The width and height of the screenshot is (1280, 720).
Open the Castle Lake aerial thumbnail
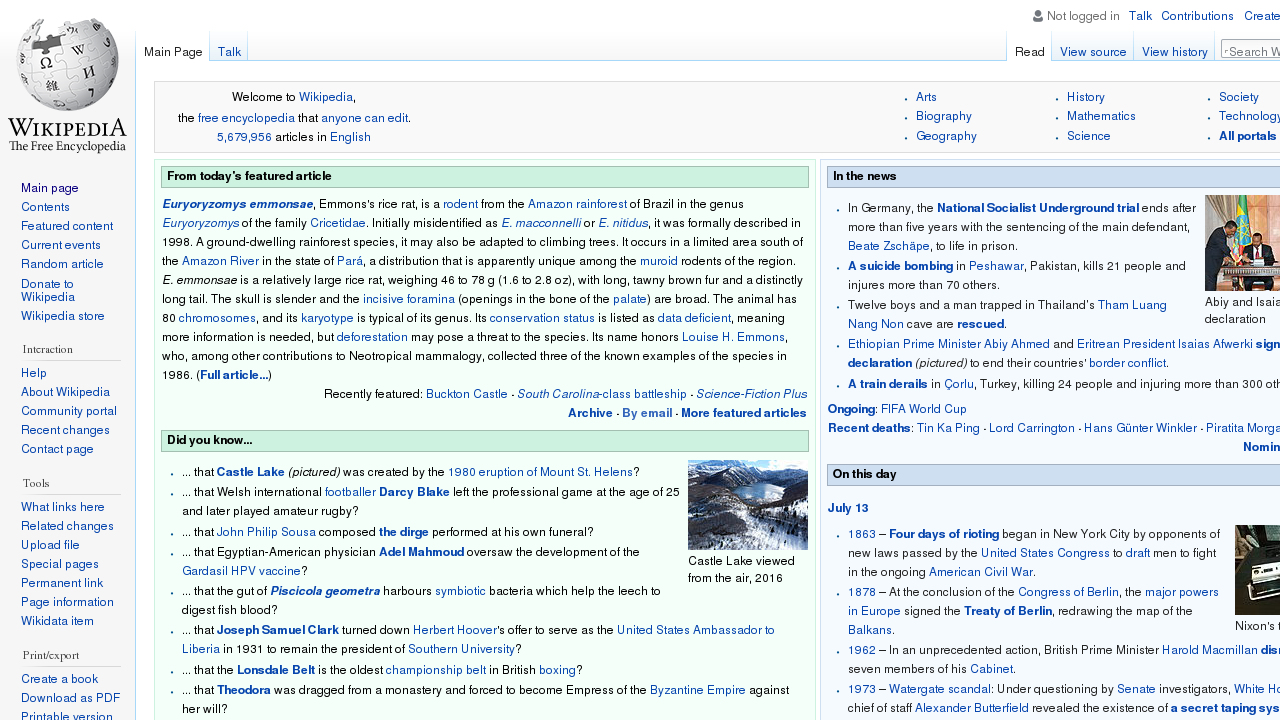tap(748, 505)
